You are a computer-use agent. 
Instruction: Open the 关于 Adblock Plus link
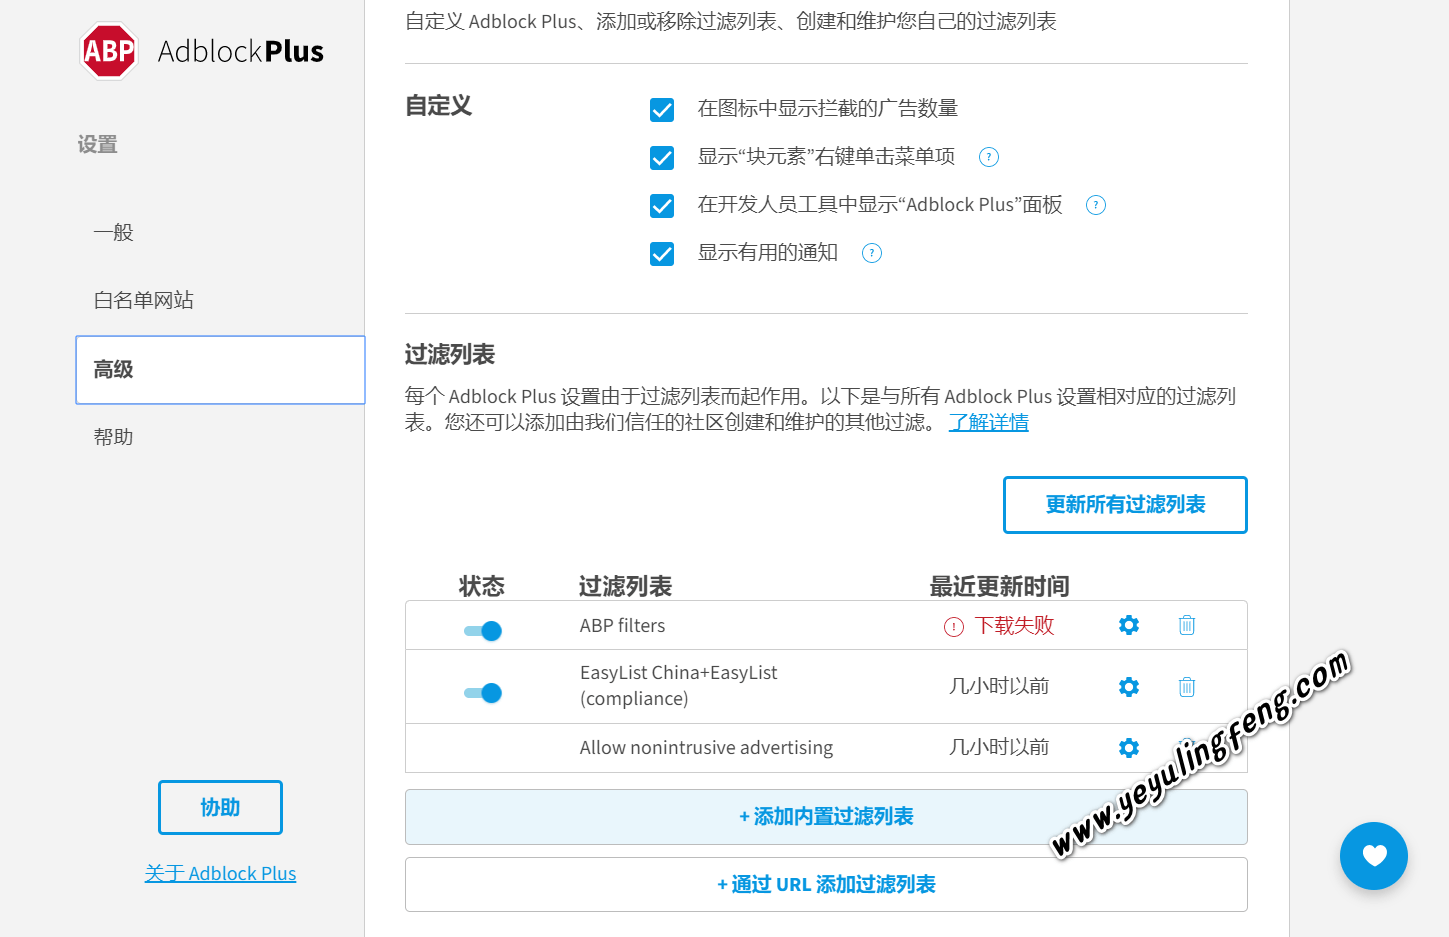point(220,873)
